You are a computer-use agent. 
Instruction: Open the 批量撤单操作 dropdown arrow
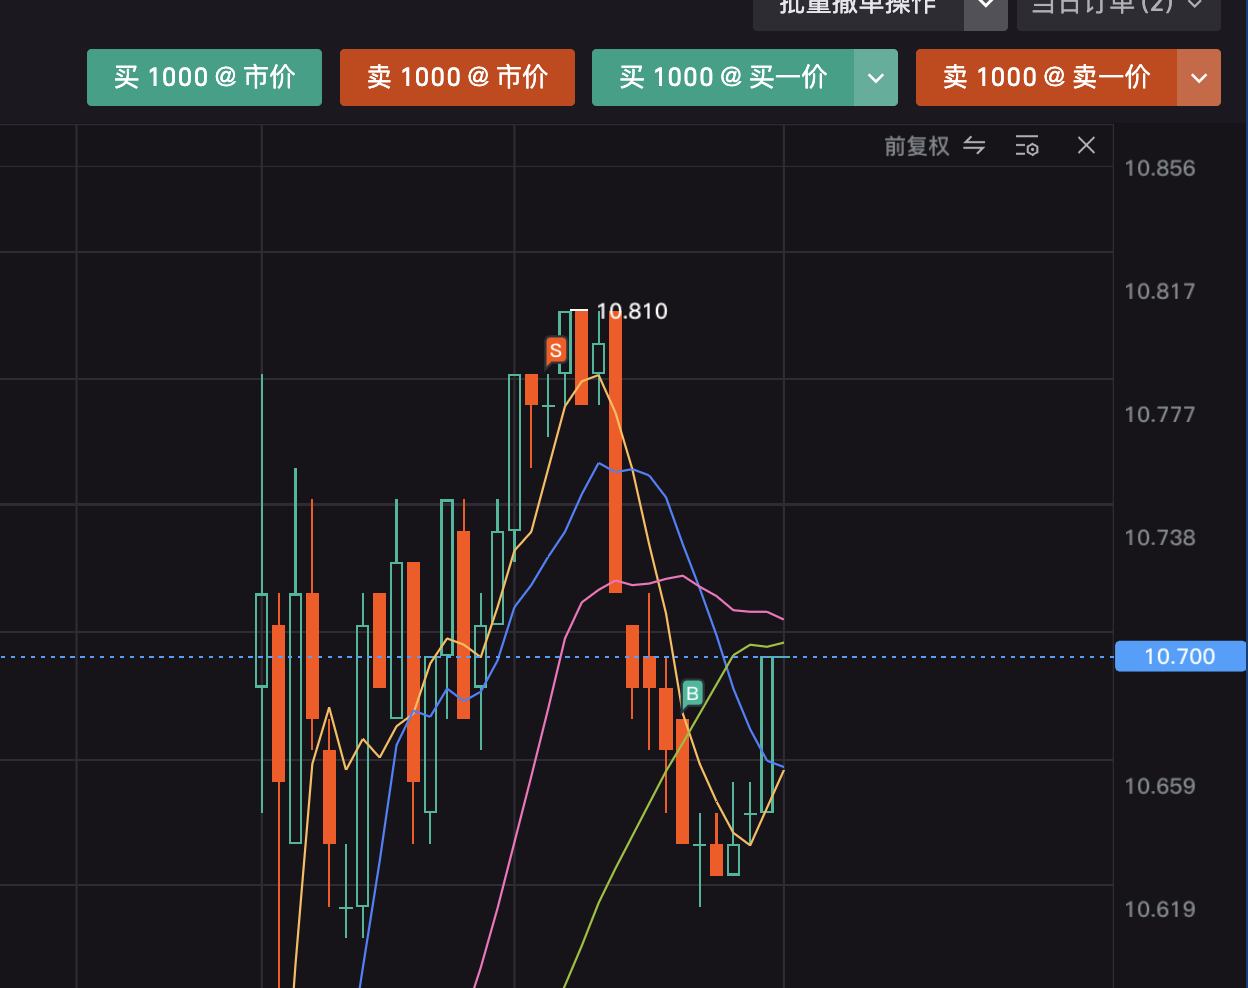point(985,8)
